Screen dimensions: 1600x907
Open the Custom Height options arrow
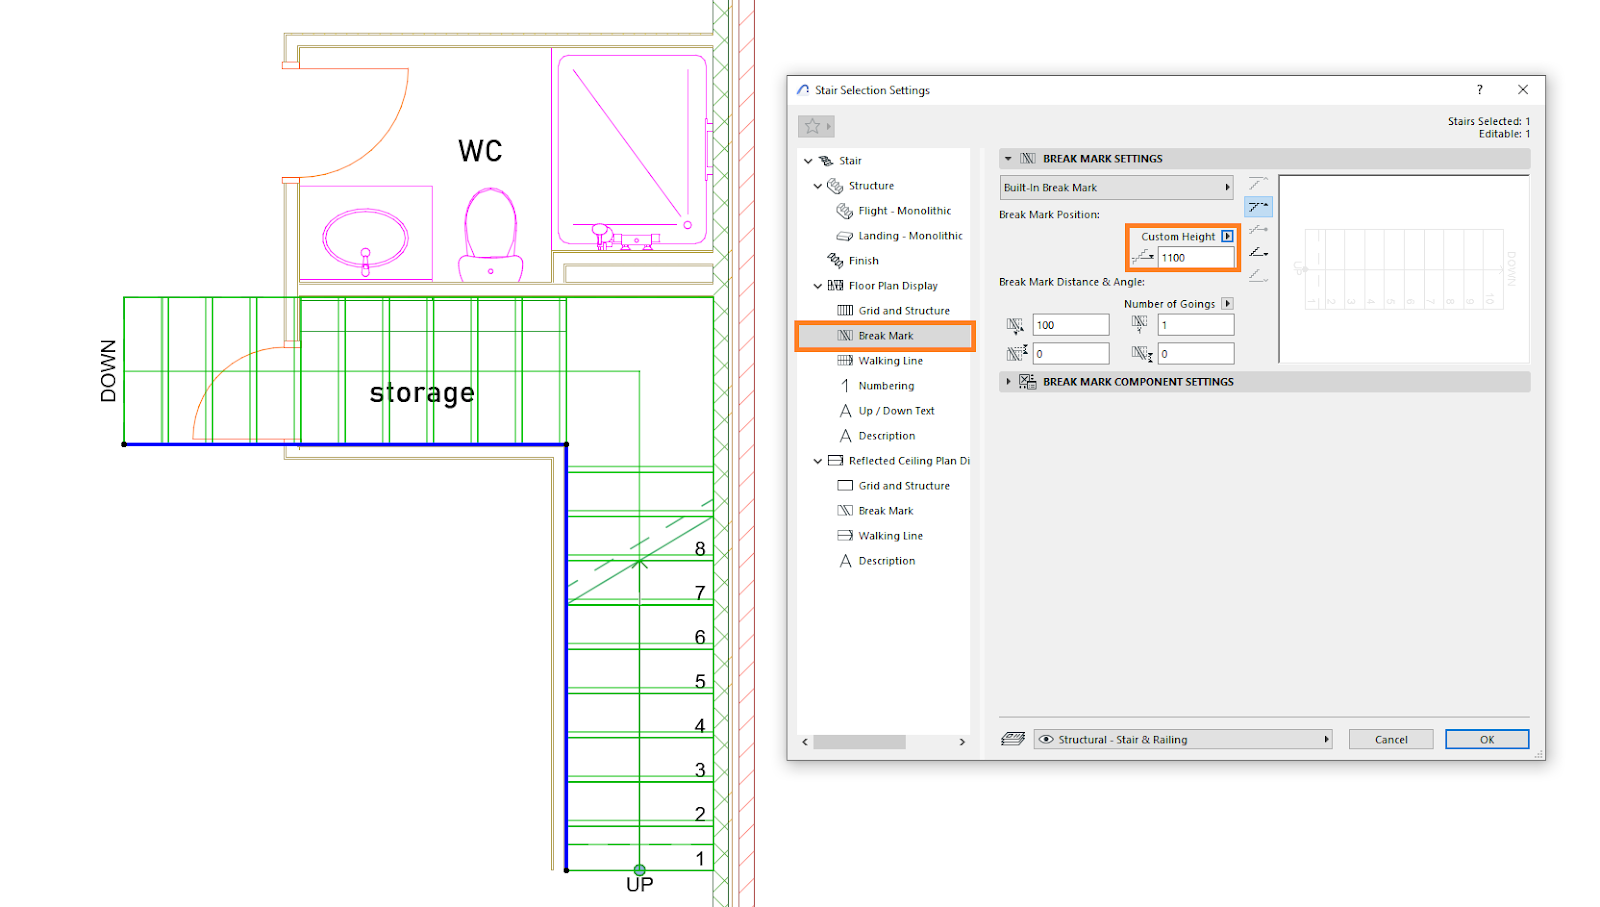pyautogui.click(x=1227, y=237)
